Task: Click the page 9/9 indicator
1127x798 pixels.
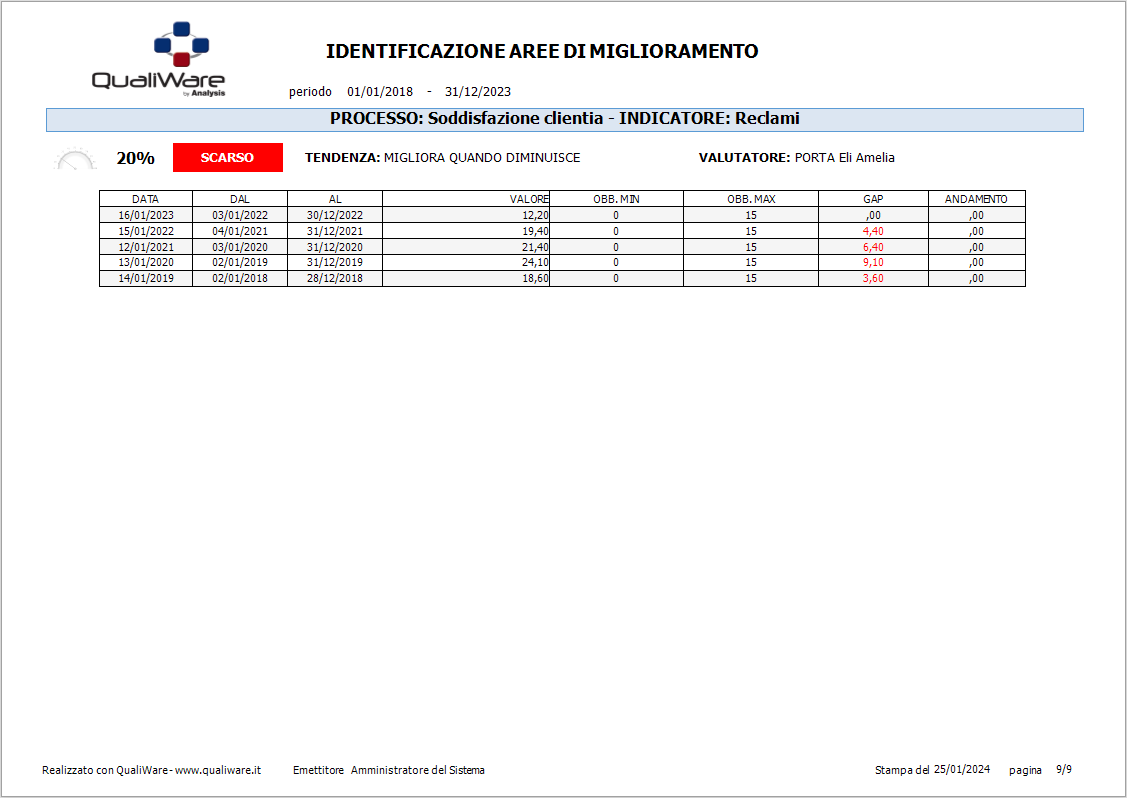Action: [1065, 770]
